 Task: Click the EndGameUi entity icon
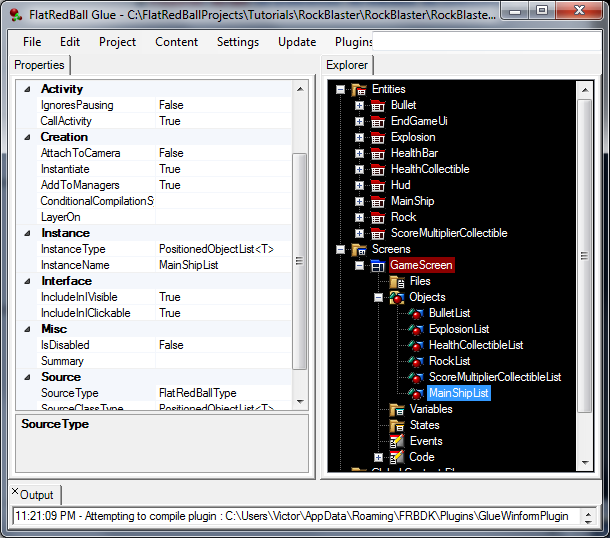(378, 121)
